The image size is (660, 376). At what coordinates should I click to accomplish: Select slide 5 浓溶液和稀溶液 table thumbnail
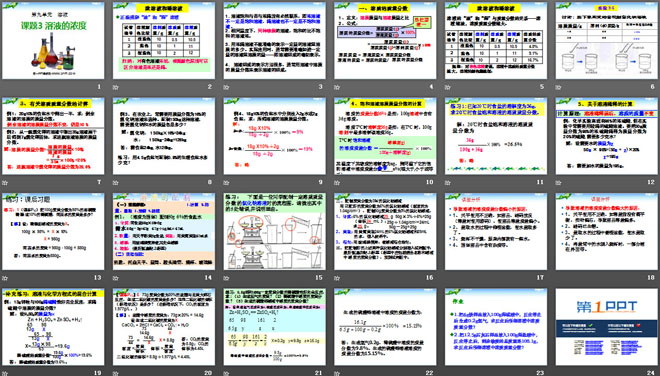496,40
